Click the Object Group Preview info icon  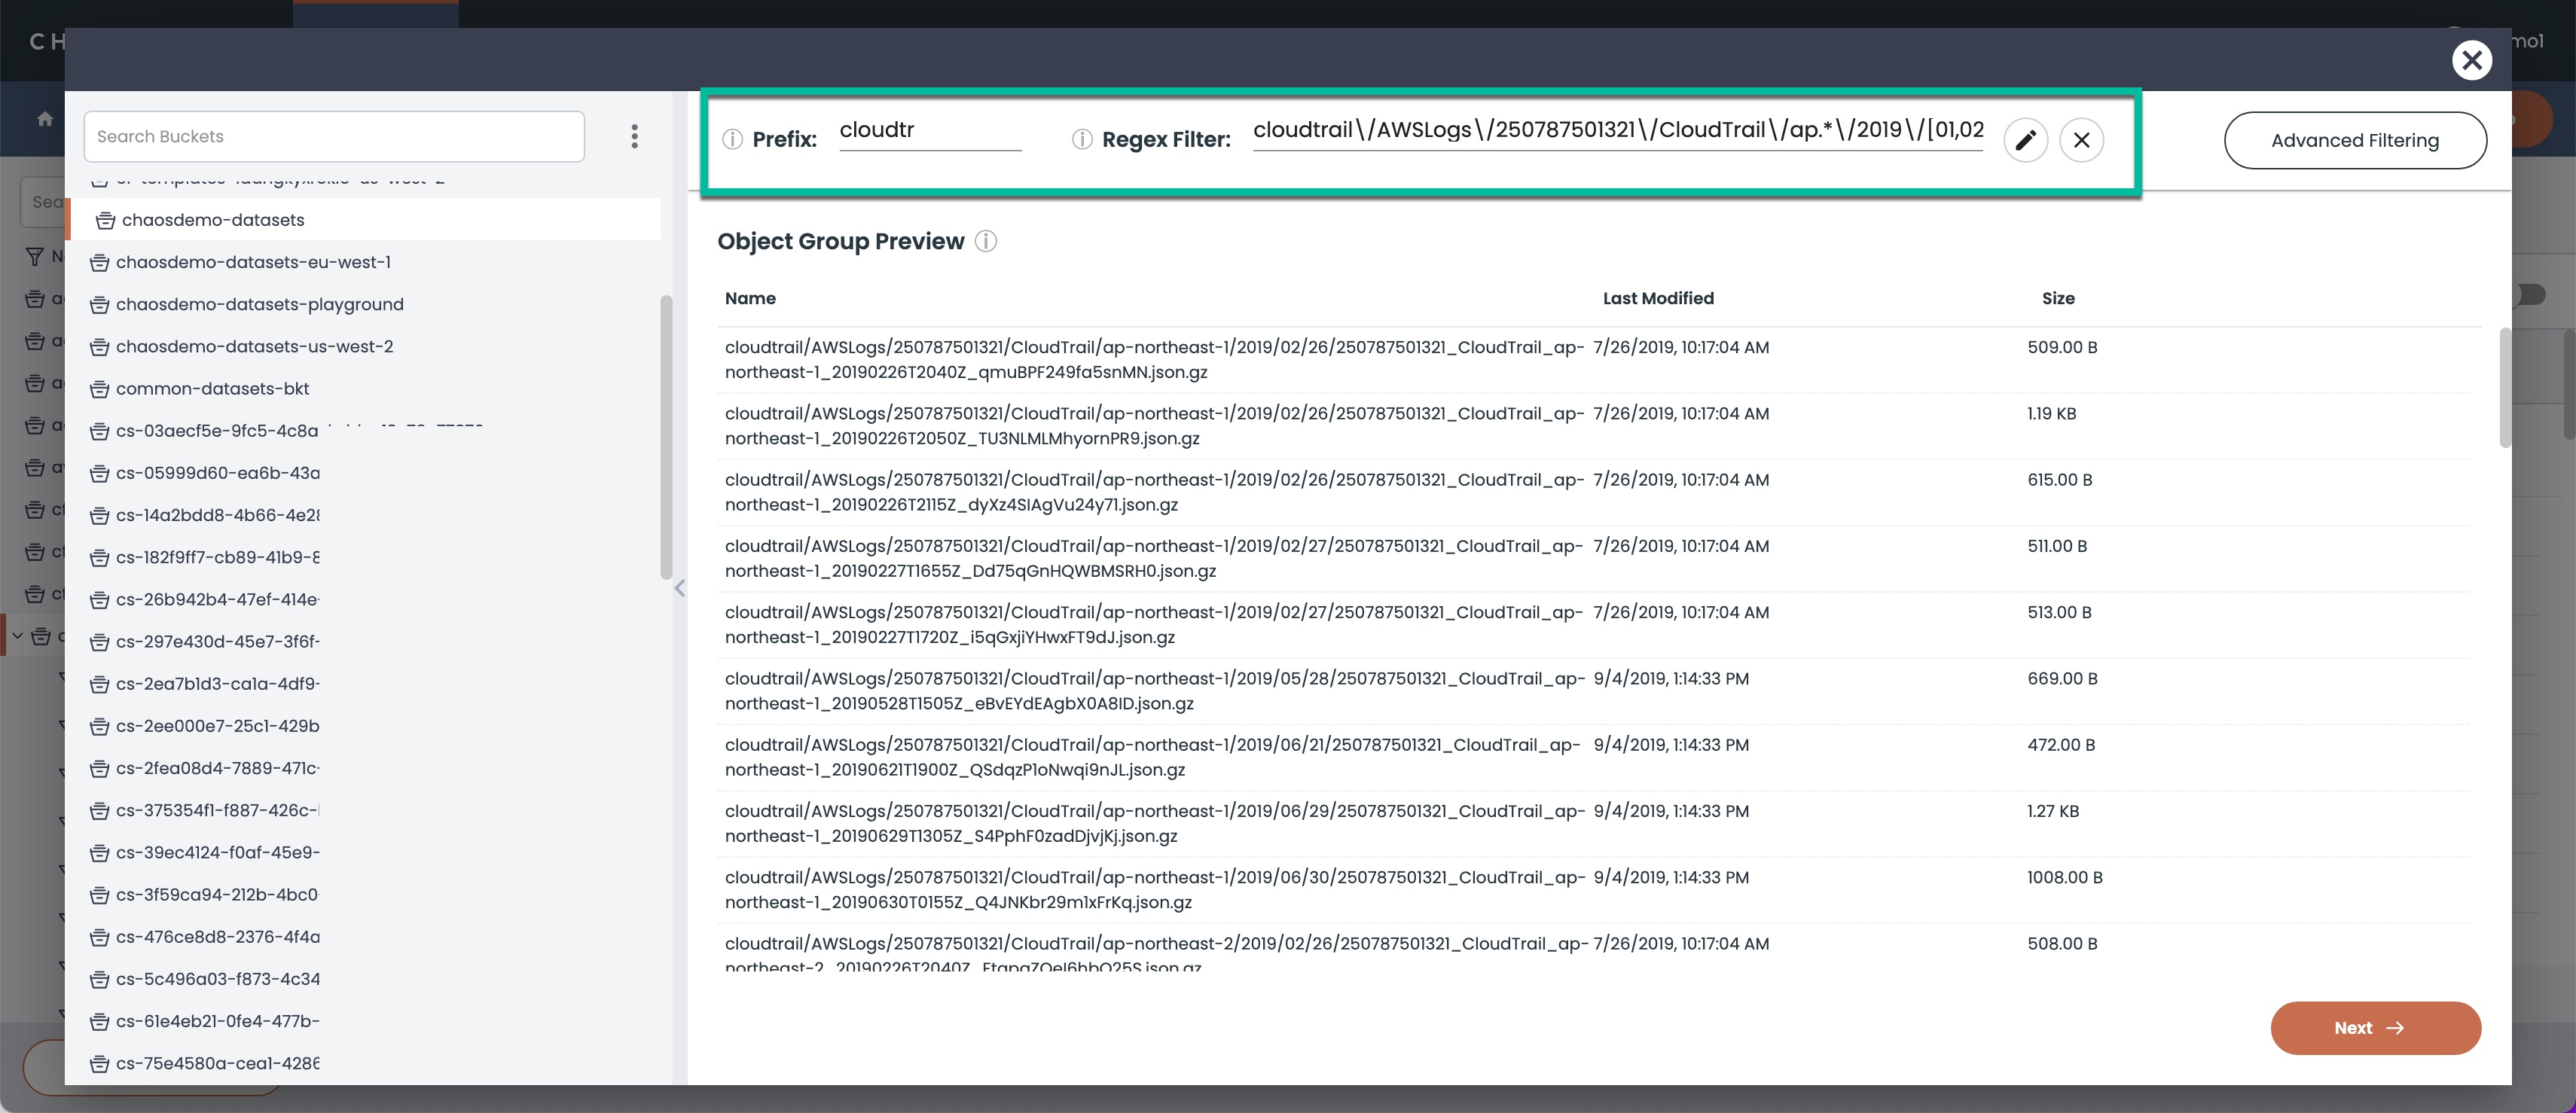coord(985,242)
